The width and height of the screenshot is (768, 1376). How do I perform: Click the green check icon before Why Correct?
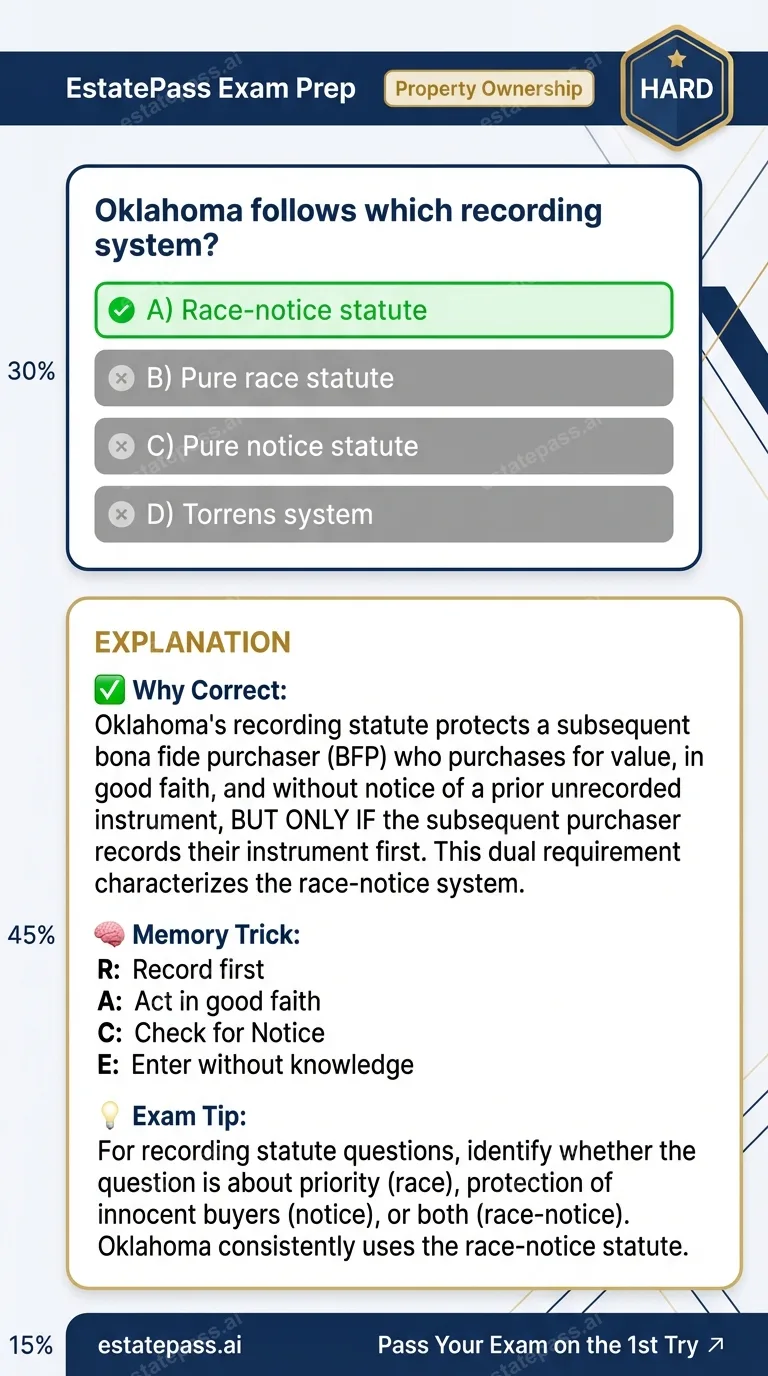[x=109, y=689]
